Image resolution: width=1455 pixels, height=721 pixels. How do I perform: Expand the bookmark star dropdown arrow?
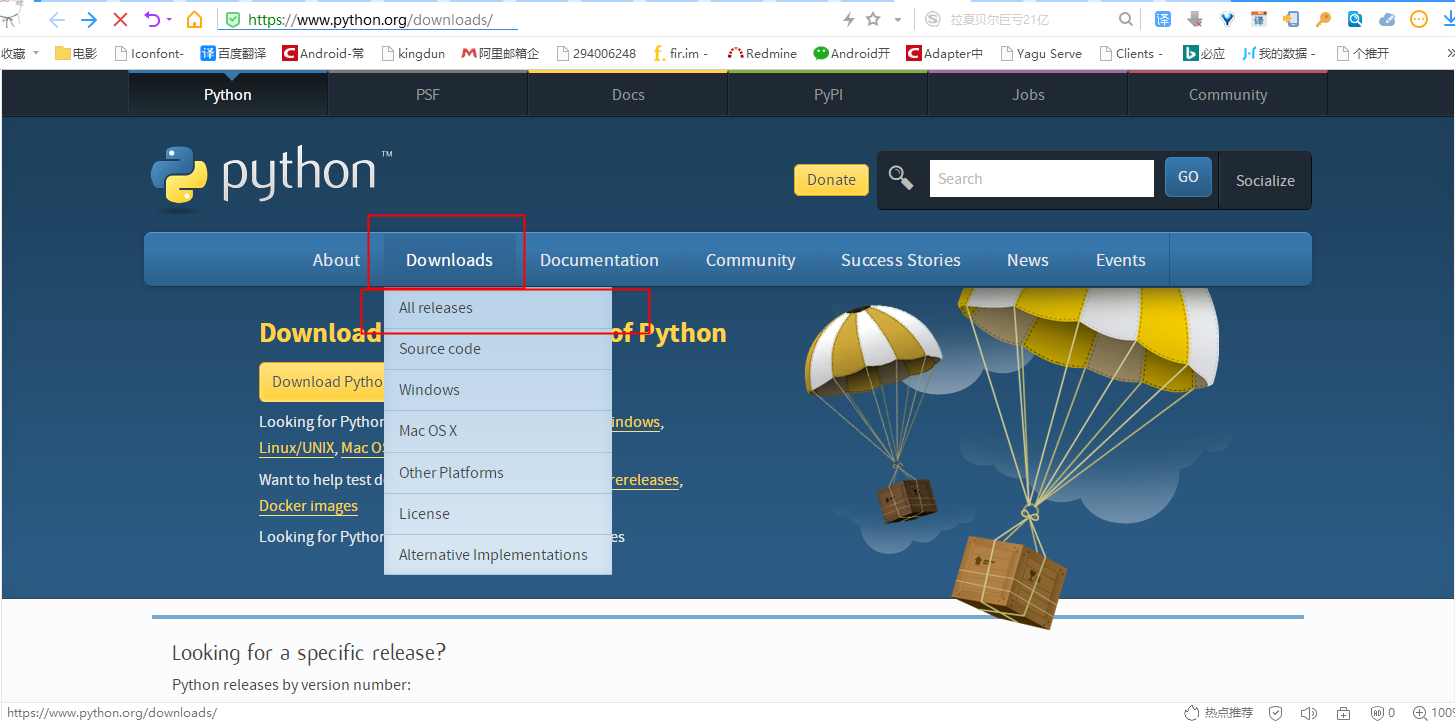[x=898, y=19]
